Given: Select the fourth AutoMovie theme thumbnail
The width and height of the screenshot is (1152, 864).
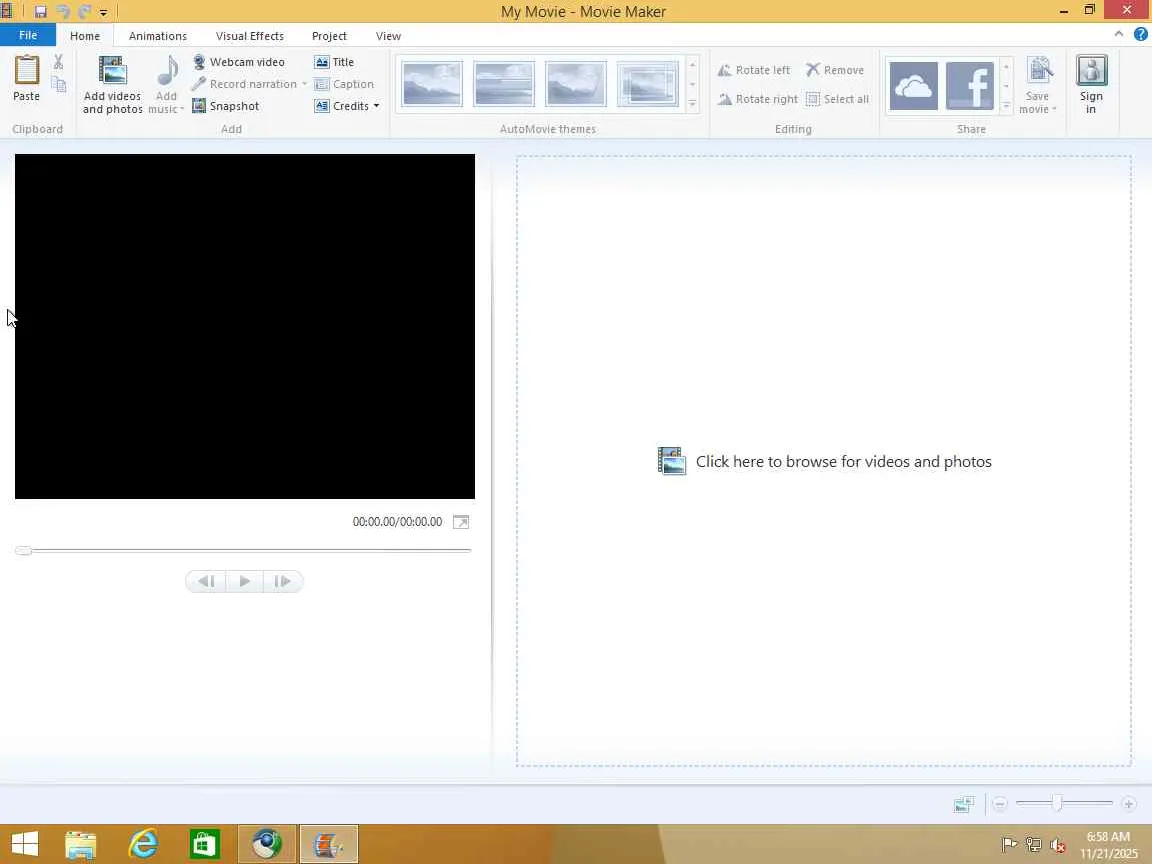Looking at the screenshot, I should (x=648, y=84).
